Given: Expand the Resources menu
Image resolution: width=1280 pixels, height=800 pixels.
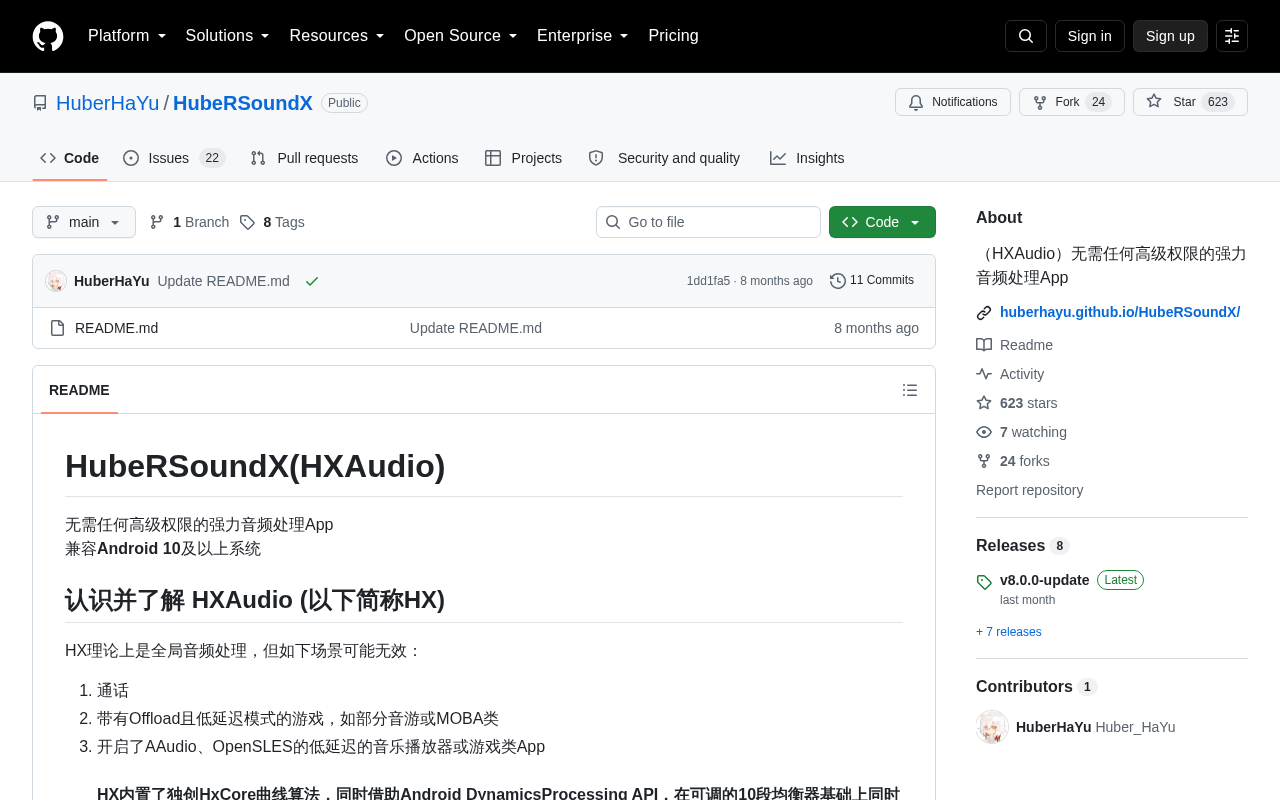Looking at the screenshot, I should tap(337, 36).
